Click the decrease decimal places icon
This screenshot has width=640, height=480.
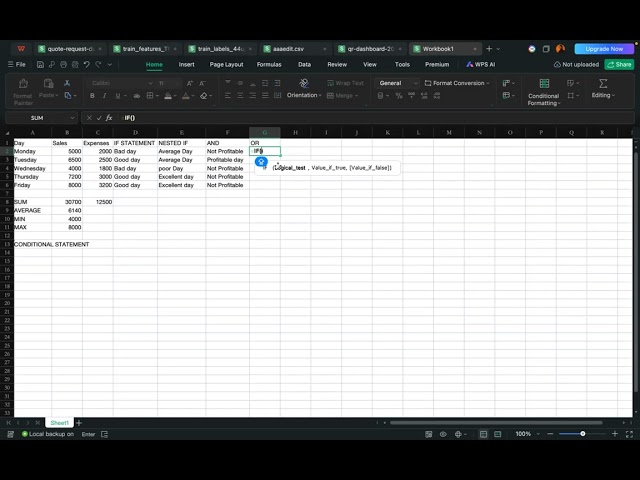(437, 96)
